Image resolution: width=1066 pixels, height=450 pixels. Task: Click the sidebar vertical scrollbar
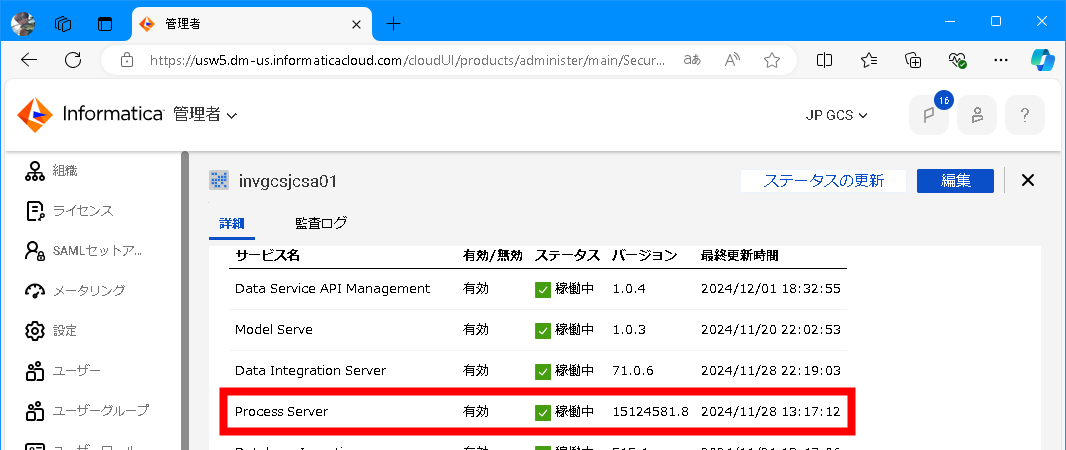point(184,300)
